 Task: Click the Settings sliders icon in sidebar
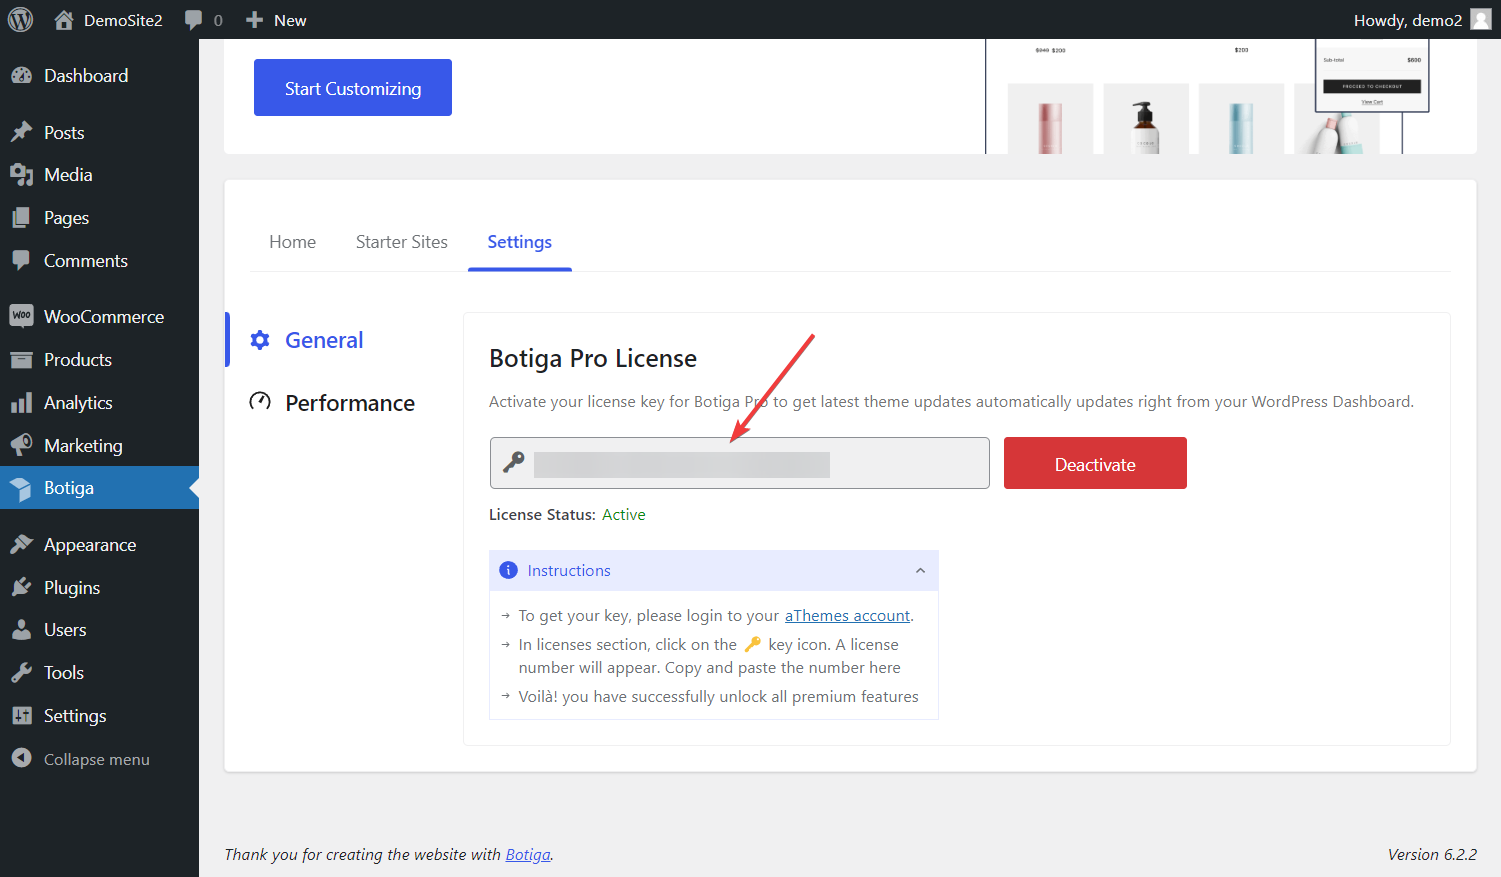(x=21, y=716)
